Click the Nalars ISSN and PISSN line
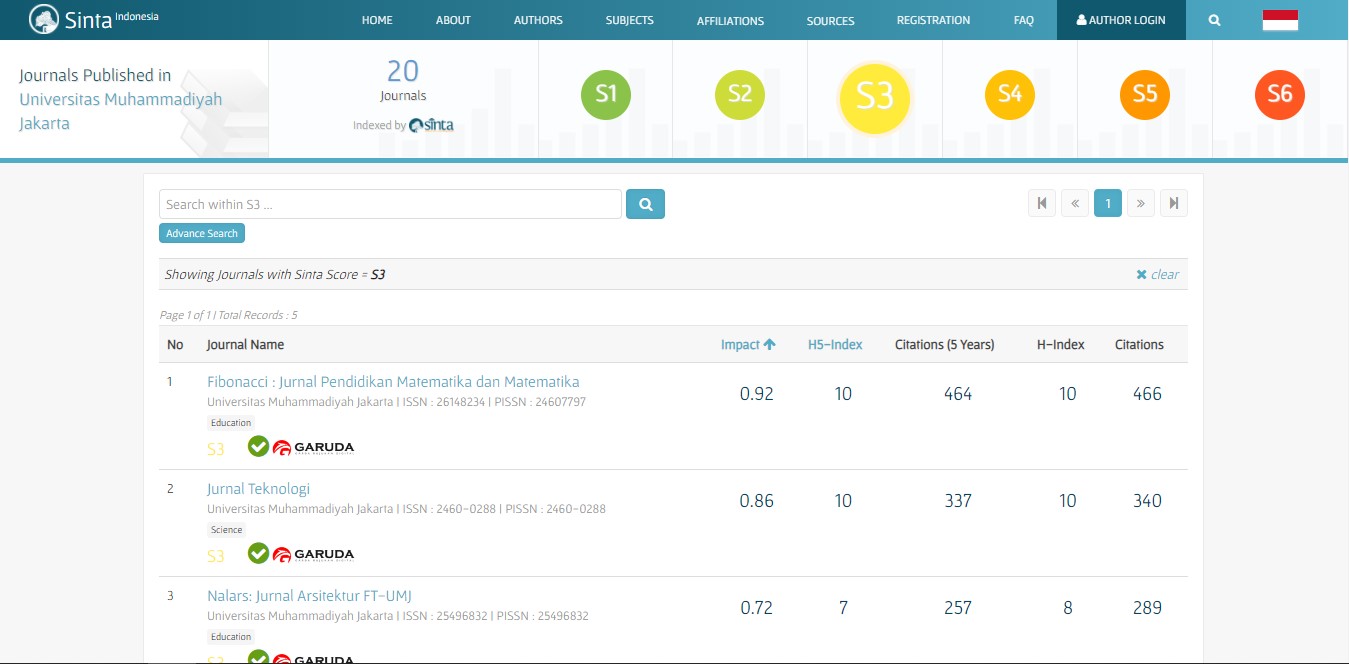Image resolution: width=1349 pixels, height=664 pixels. tap(398, 616)
